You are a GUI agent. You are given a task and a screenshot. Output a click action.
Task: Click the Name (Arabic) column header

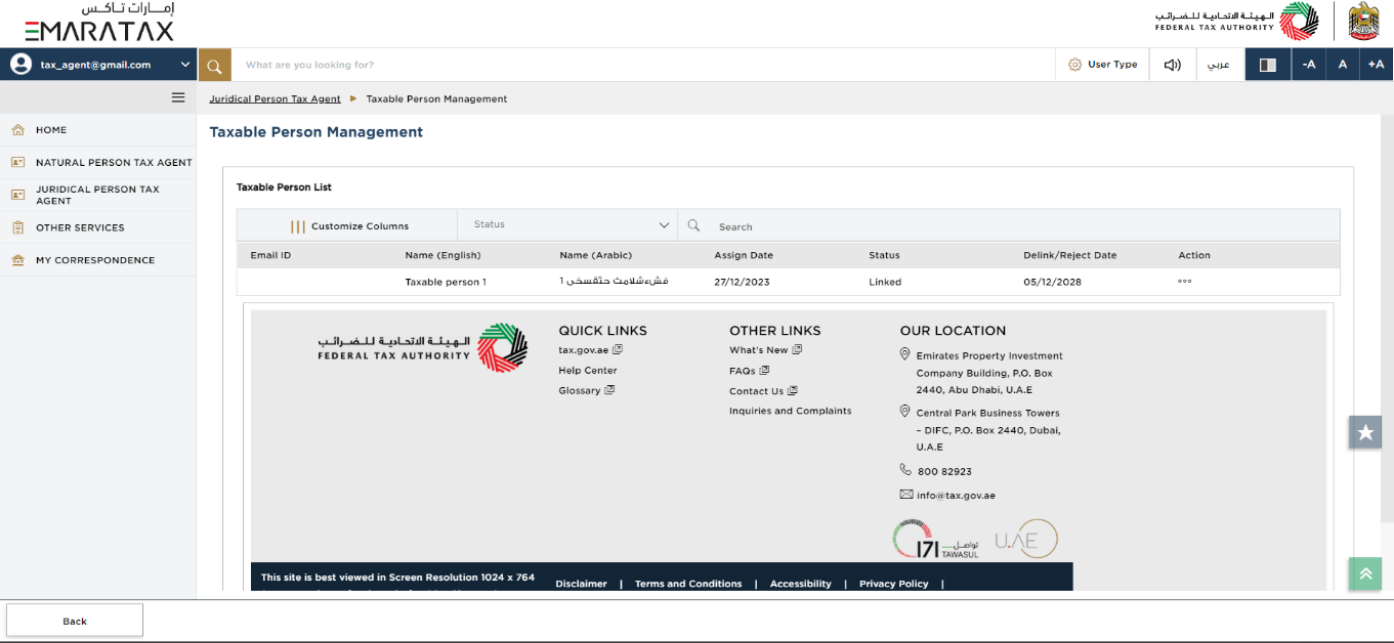(x=596, y=255)
